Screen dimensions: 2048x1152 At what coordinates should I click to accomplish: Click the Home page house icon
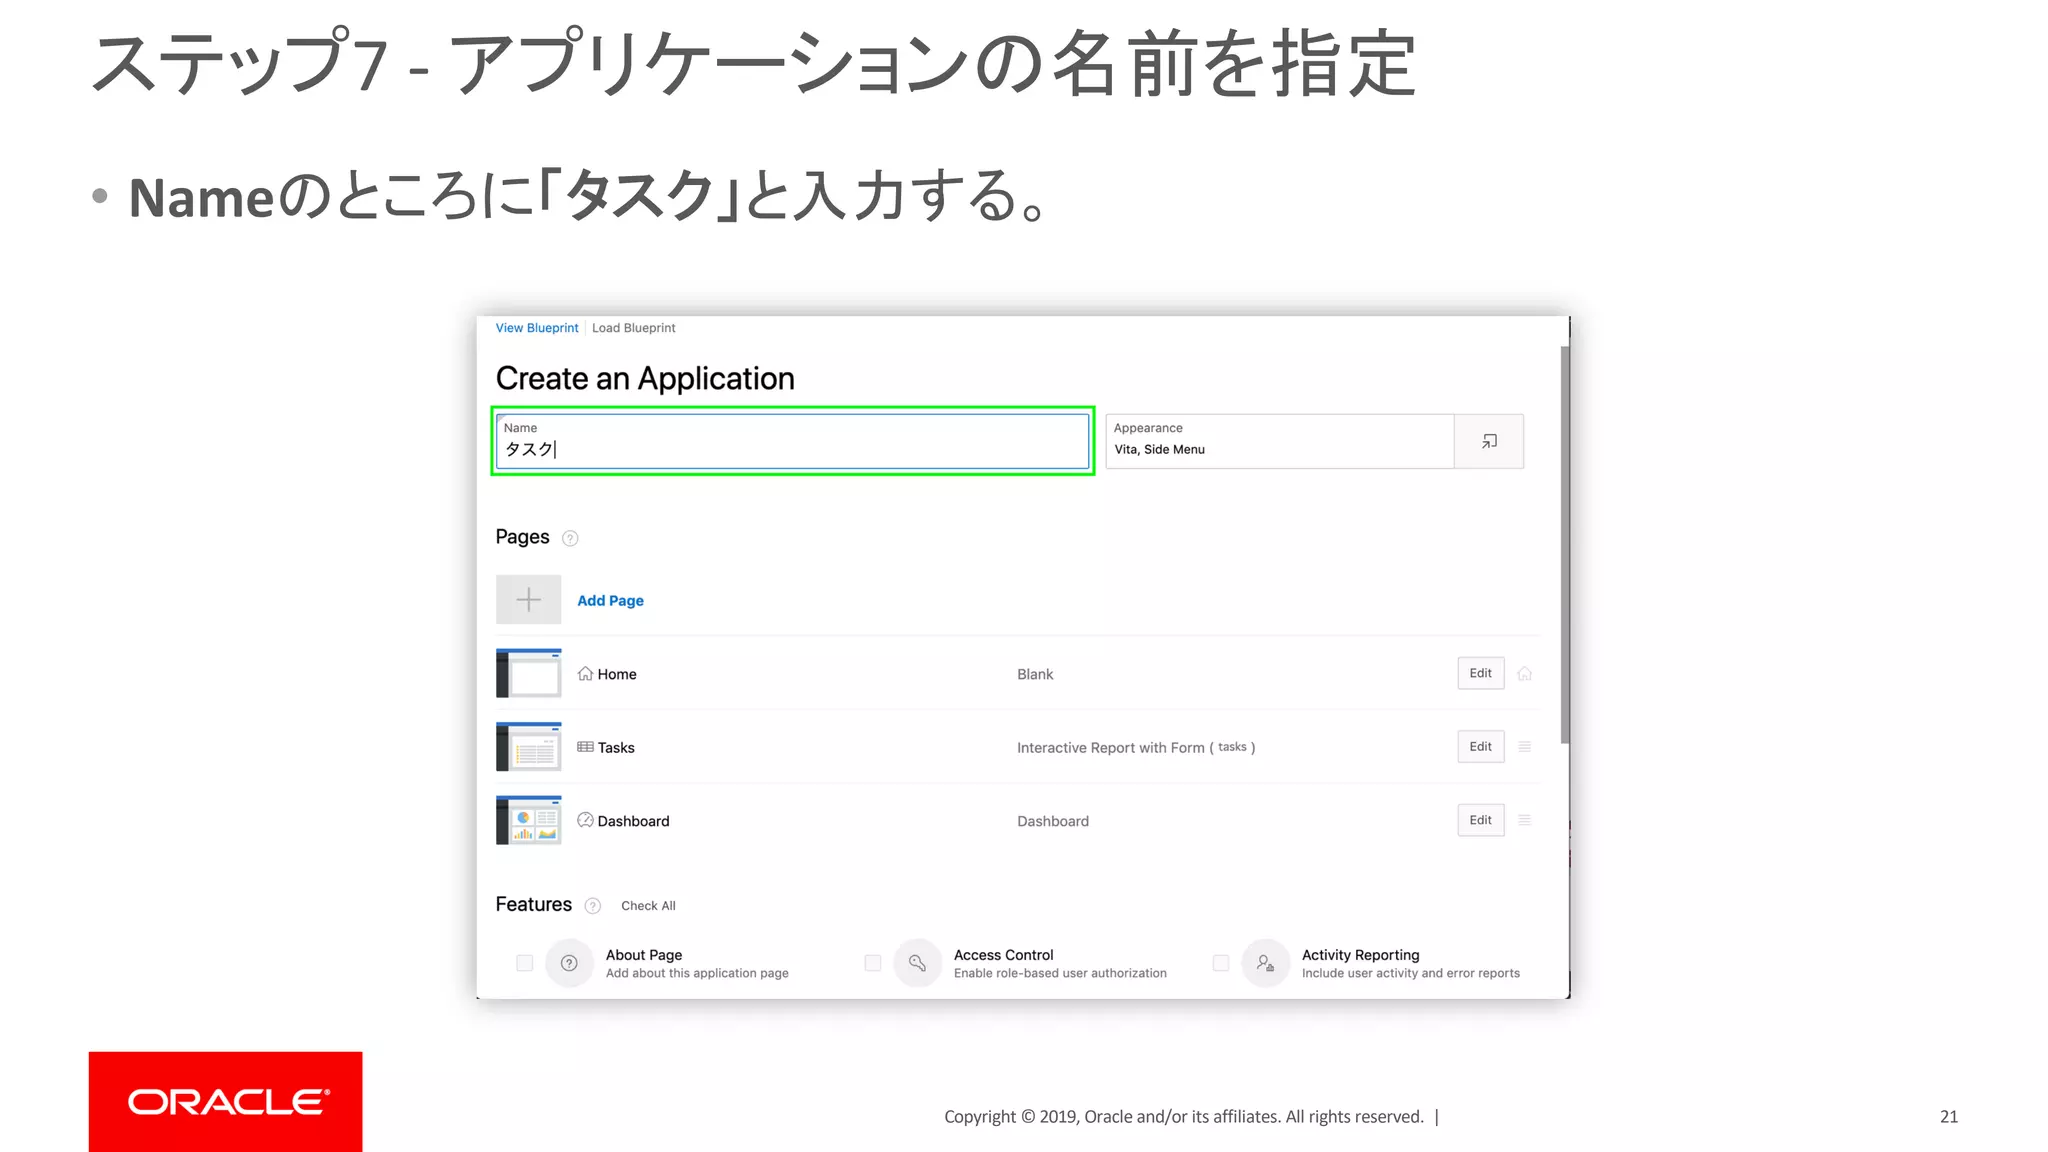[585, 674]
